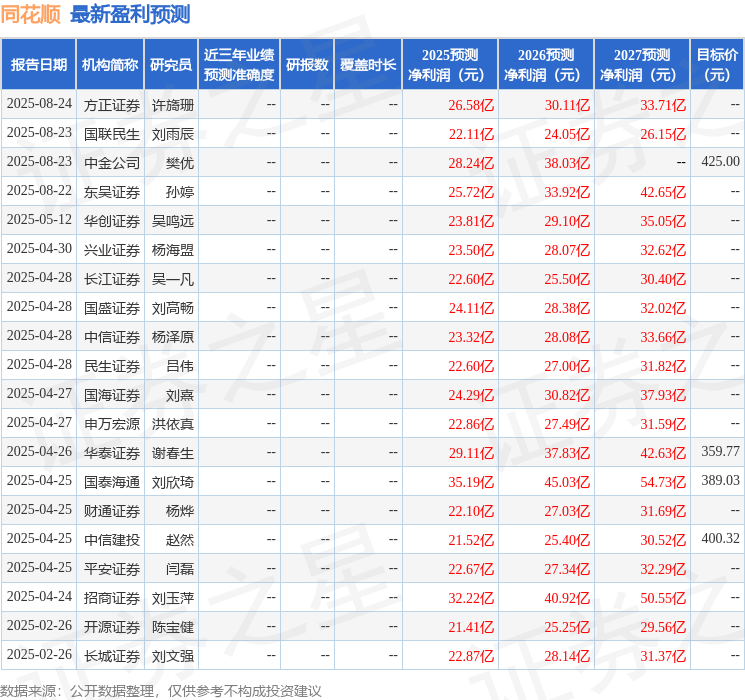The height and width of the screenshot is (700, 745).
Task: Click the 国海证券 institution cell
Action: (x=112, y=395)
